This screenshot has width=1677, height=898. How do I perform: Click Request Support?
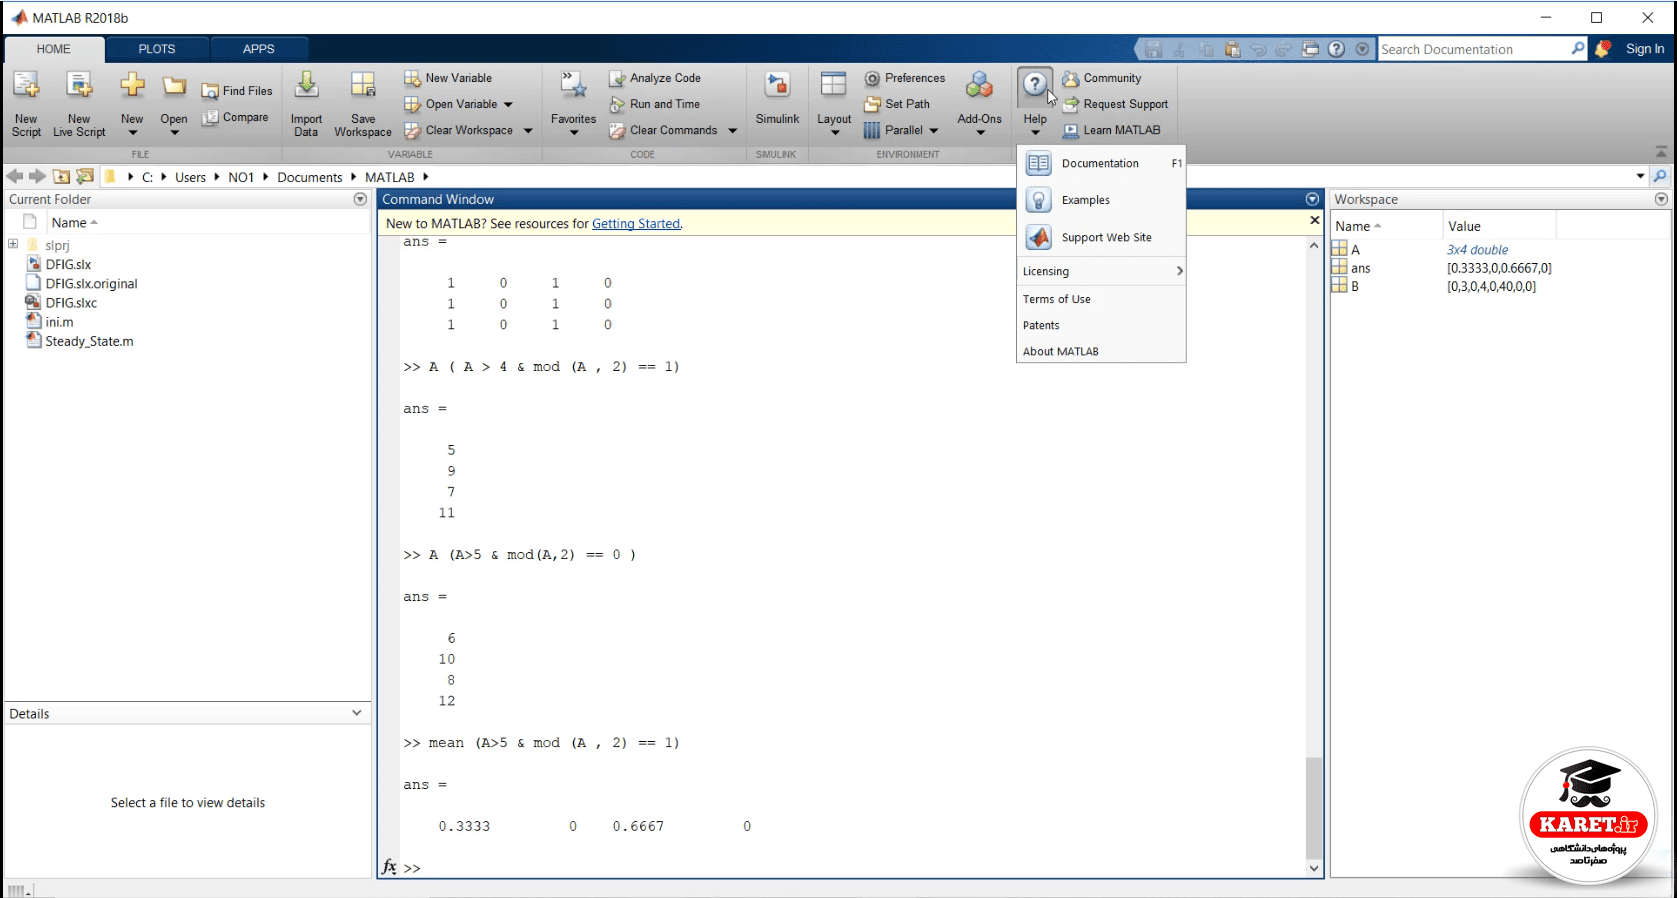(x=1115, y=104)
